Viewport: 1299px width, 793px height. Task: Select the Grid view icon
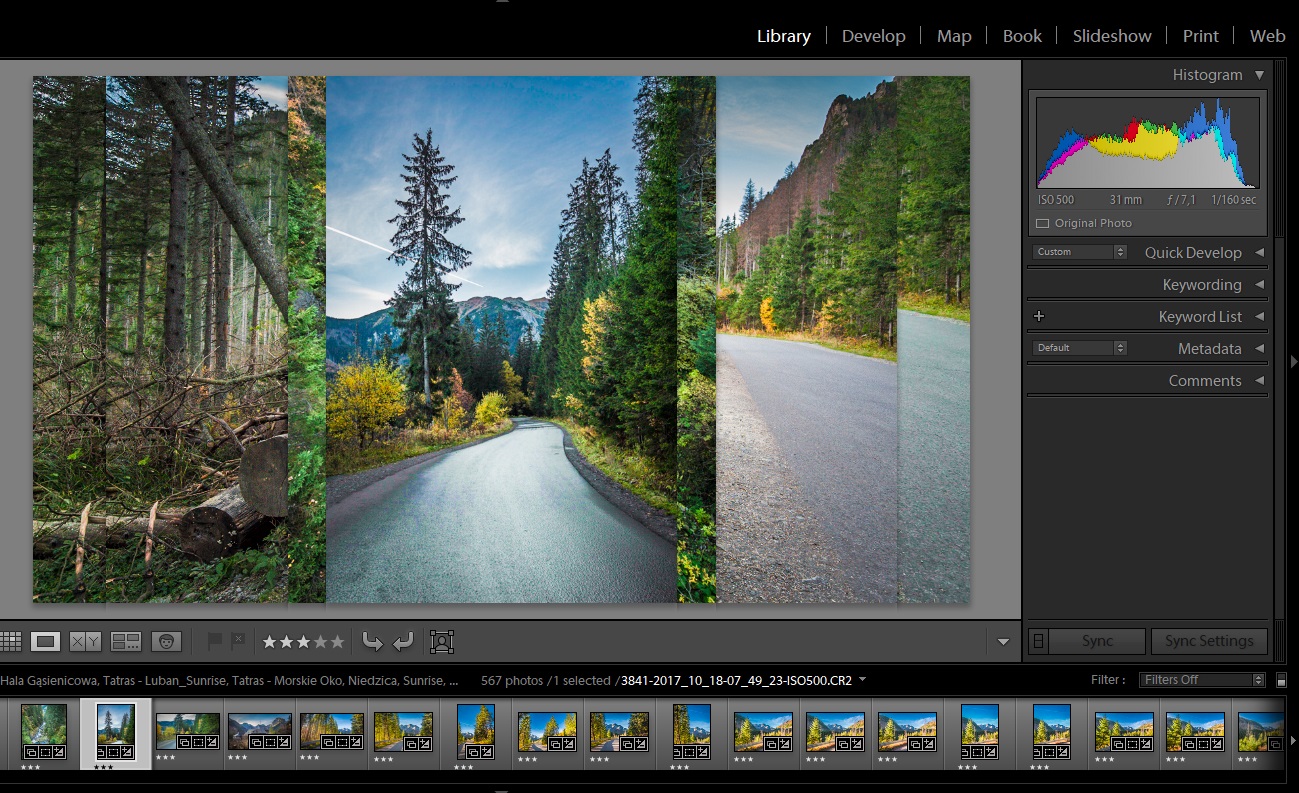pos(10,641)
